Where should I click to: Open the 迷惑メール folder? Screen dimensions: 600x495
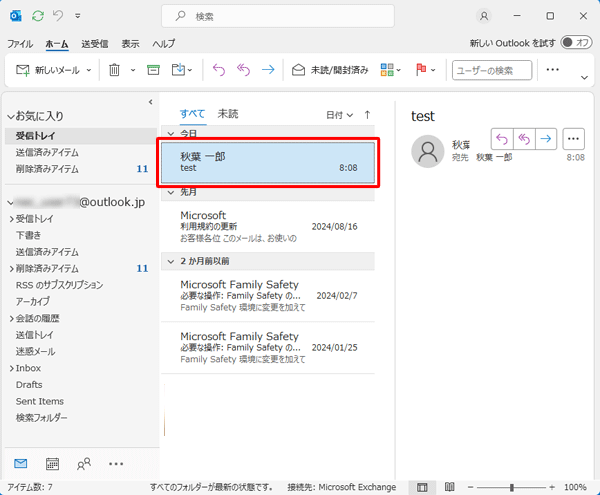click(35, 351)
